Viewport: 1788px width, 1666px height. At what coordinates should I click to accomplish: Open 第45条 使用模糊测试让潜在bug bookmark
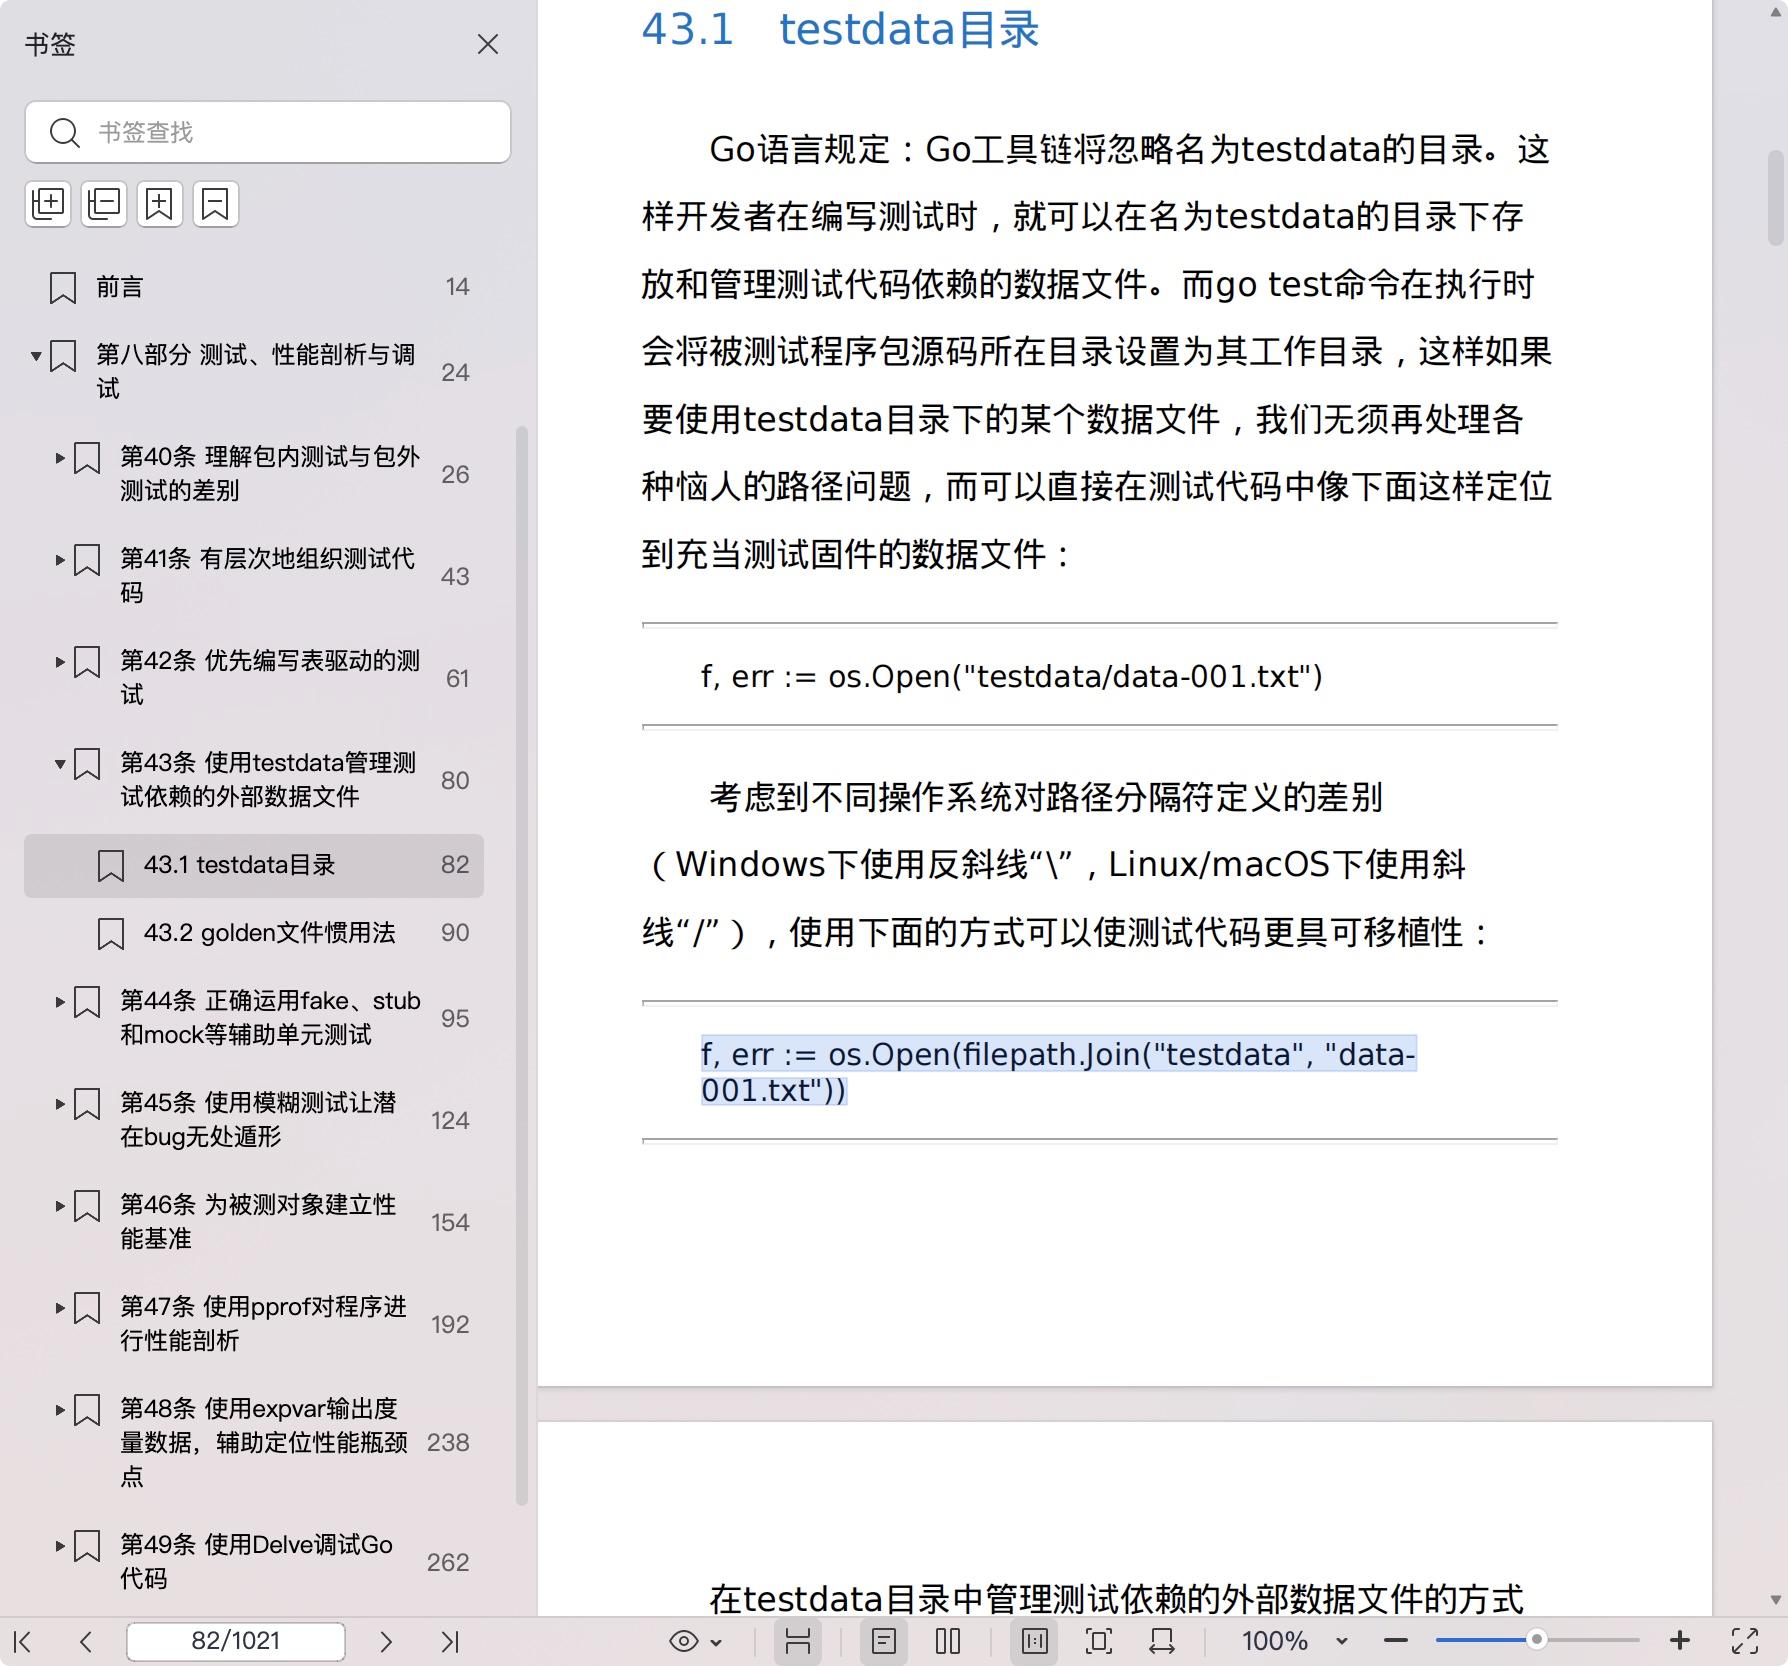[x=258, y=1120]
